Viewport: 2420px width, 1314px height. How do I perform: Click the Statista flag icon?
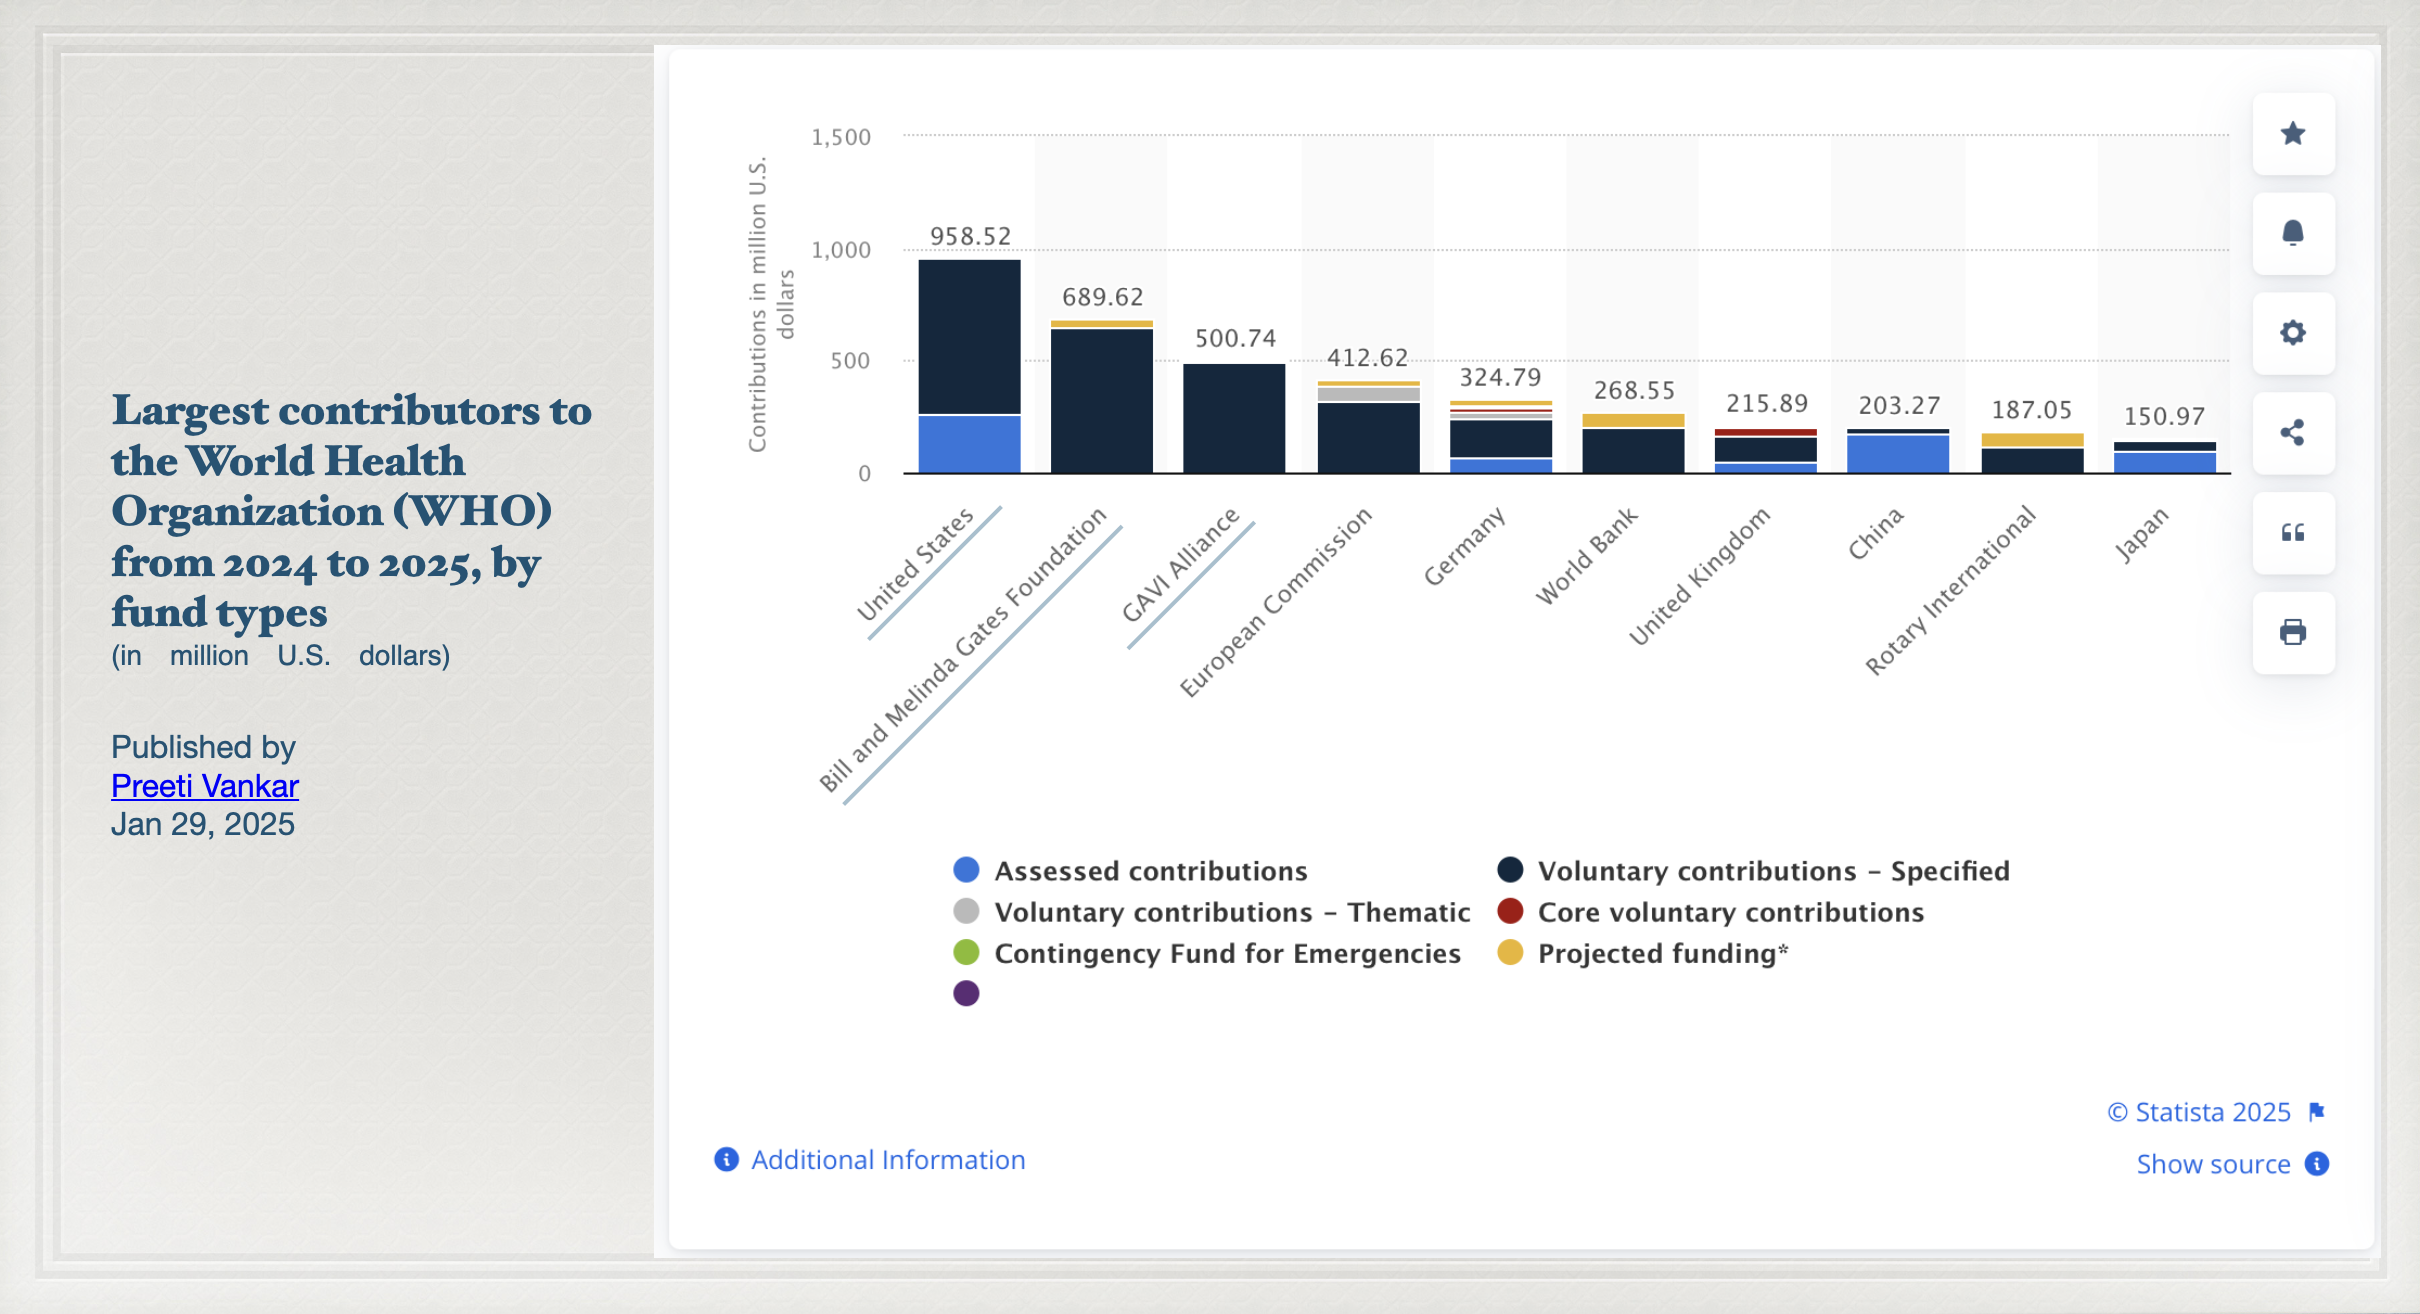[2317, 1112]
